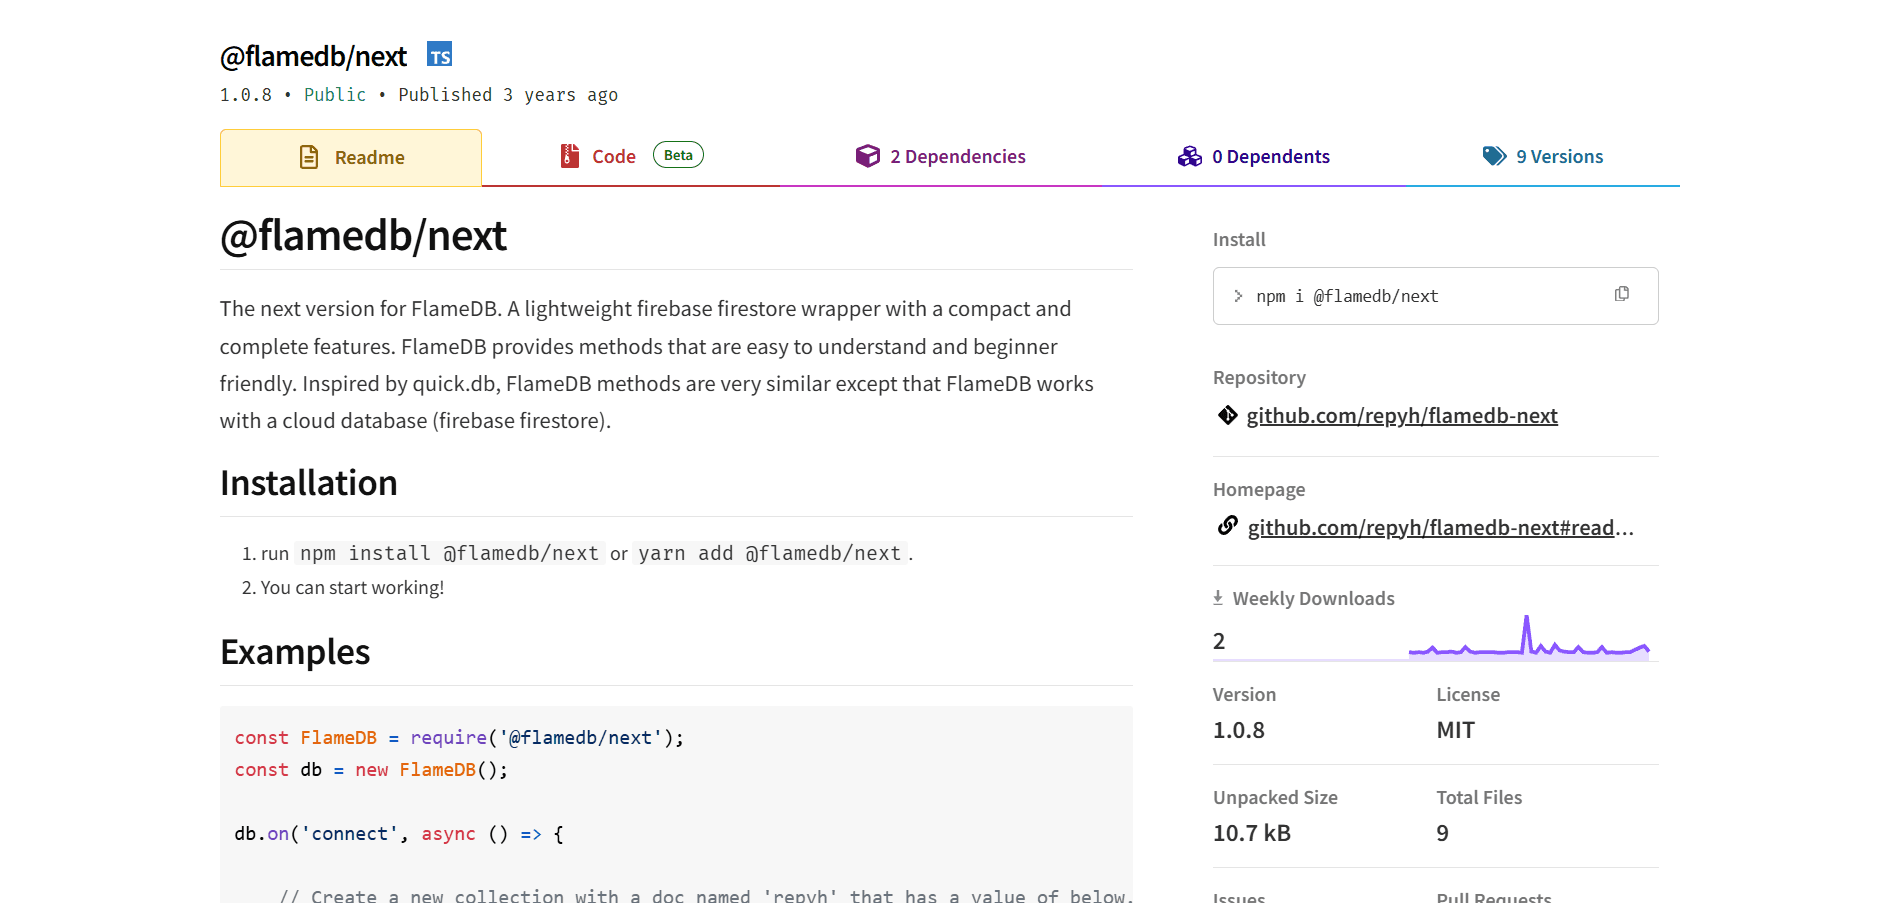The width and height of the screenshot is (1897, 903).
Task: Open github.com/repyh/flamedb-next repository link
Action: (x=1401, y=416)
